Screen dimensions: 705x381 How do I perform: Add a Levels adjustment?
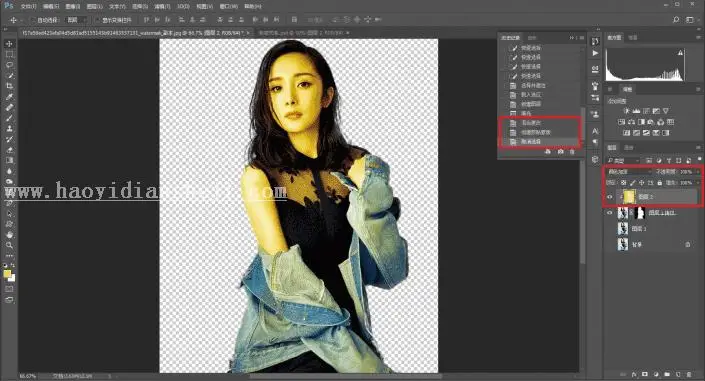pos(636,111)
